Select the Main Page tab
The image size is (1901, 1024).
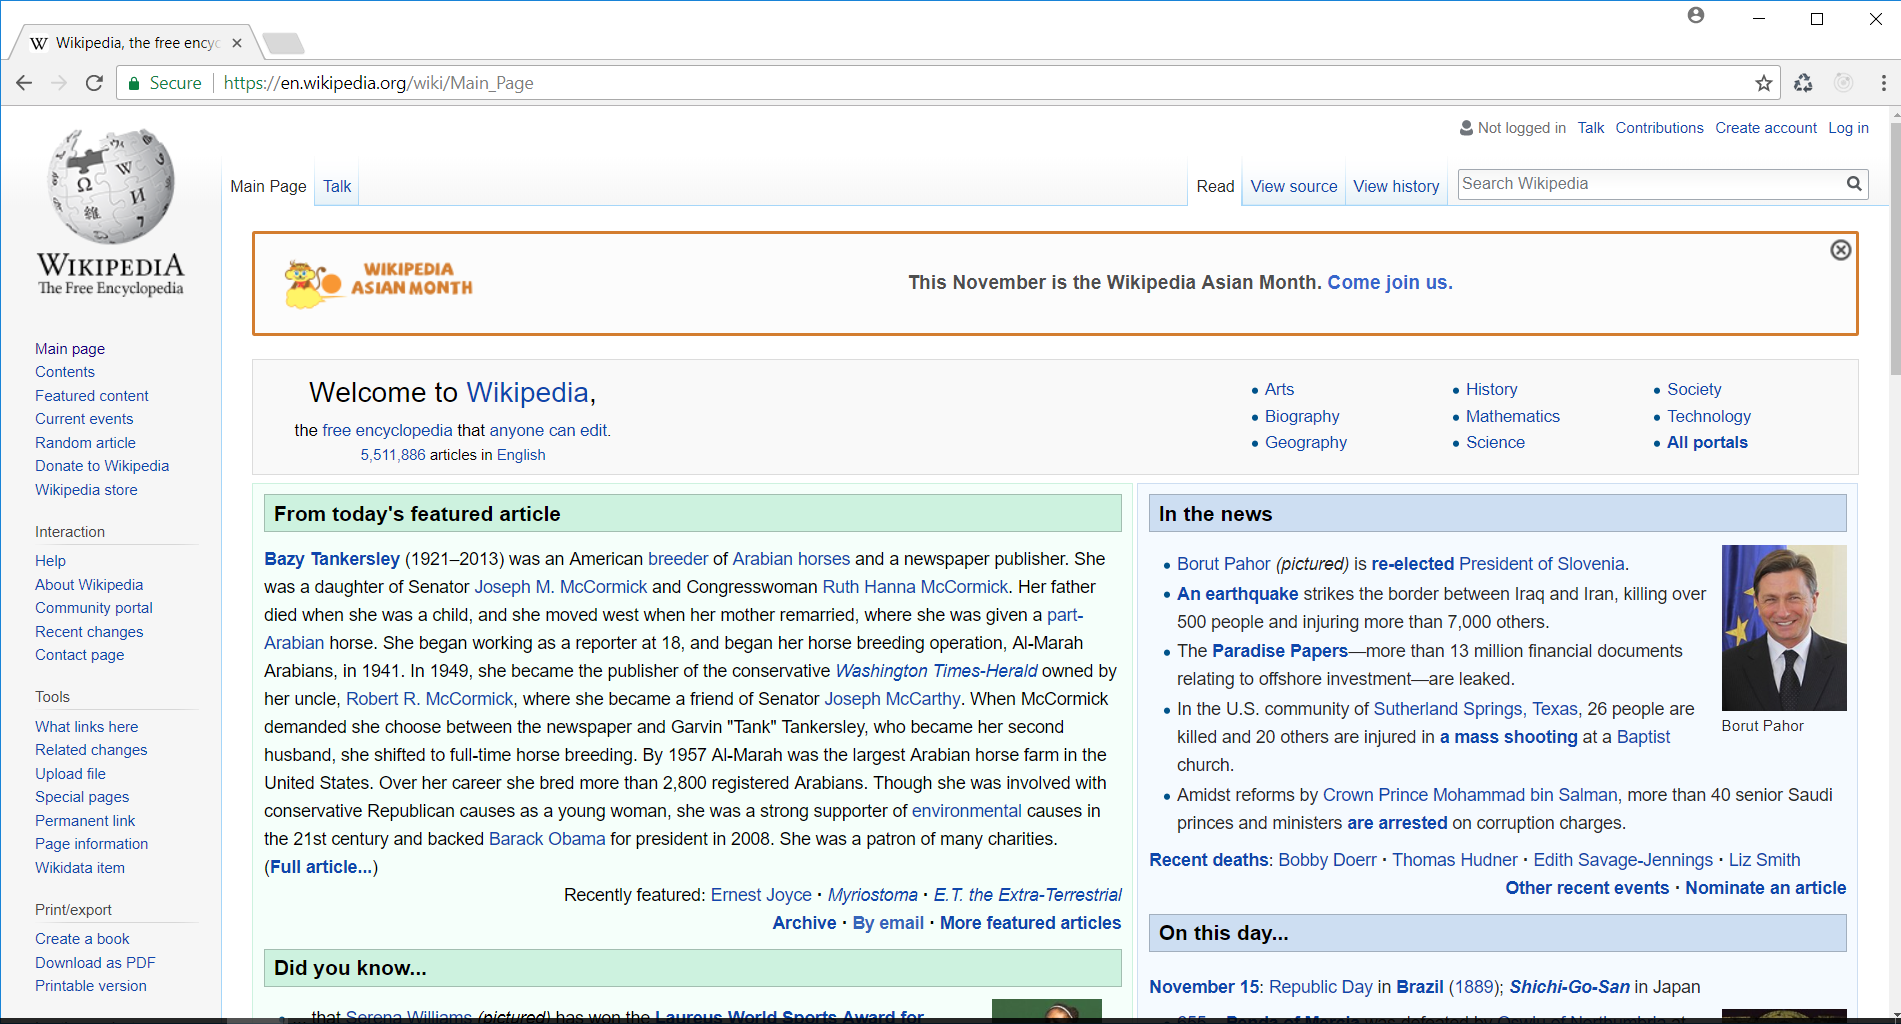pos(268,186)
